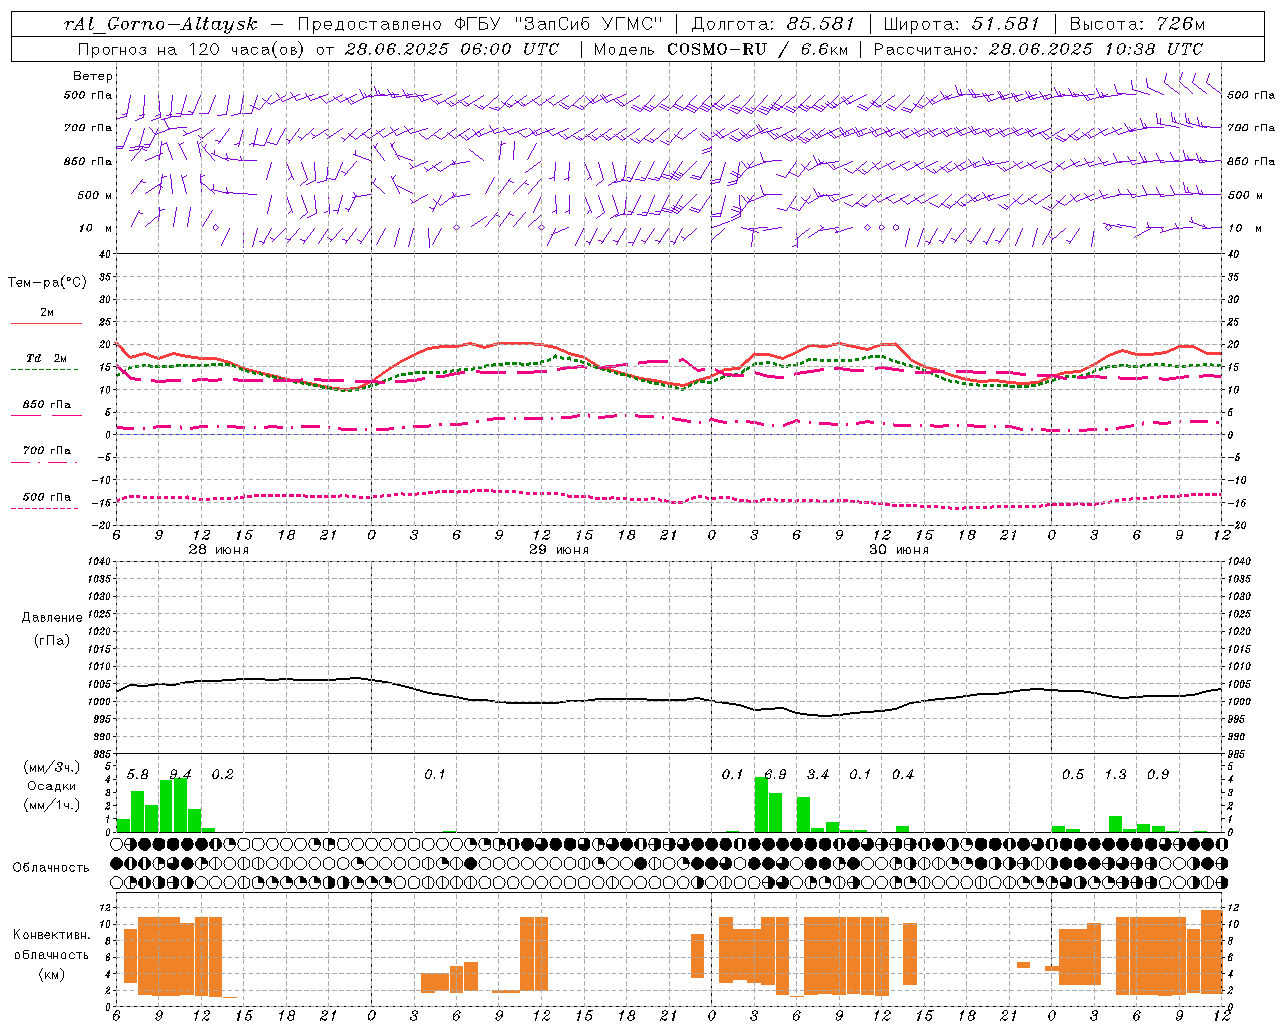Click the precipitation total value 9.4
This screenshot has width=1280, height=1024.
pyautogui.click(x=180, y=775)
